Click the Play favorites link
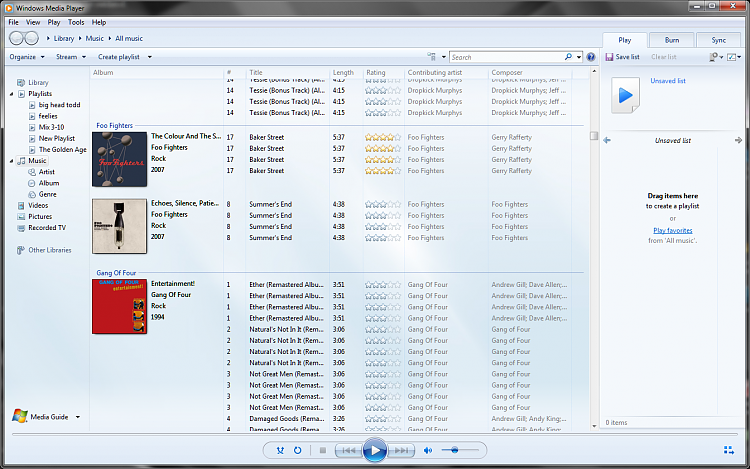Viewport: 750px width, 469px height. 673,230
